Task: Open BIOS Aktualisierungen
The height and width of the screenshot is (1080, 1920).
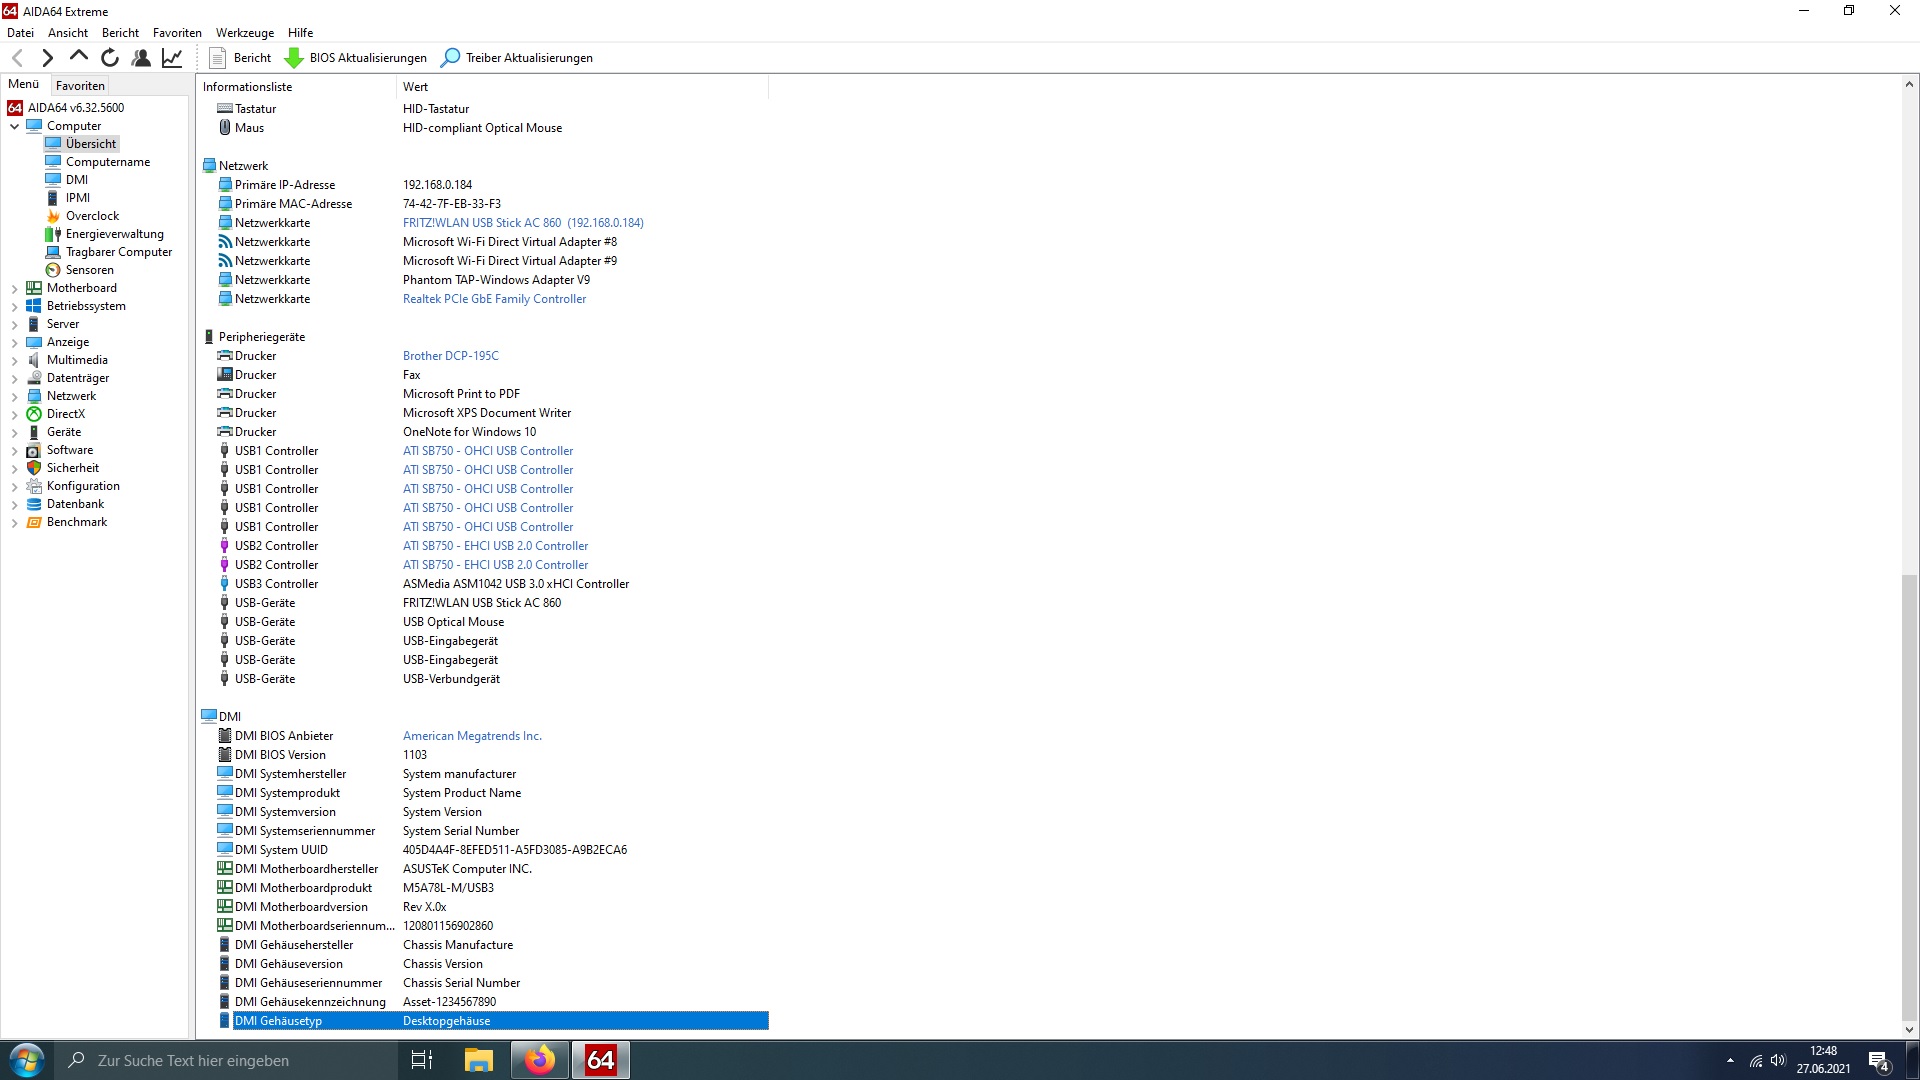Action: 356,58
